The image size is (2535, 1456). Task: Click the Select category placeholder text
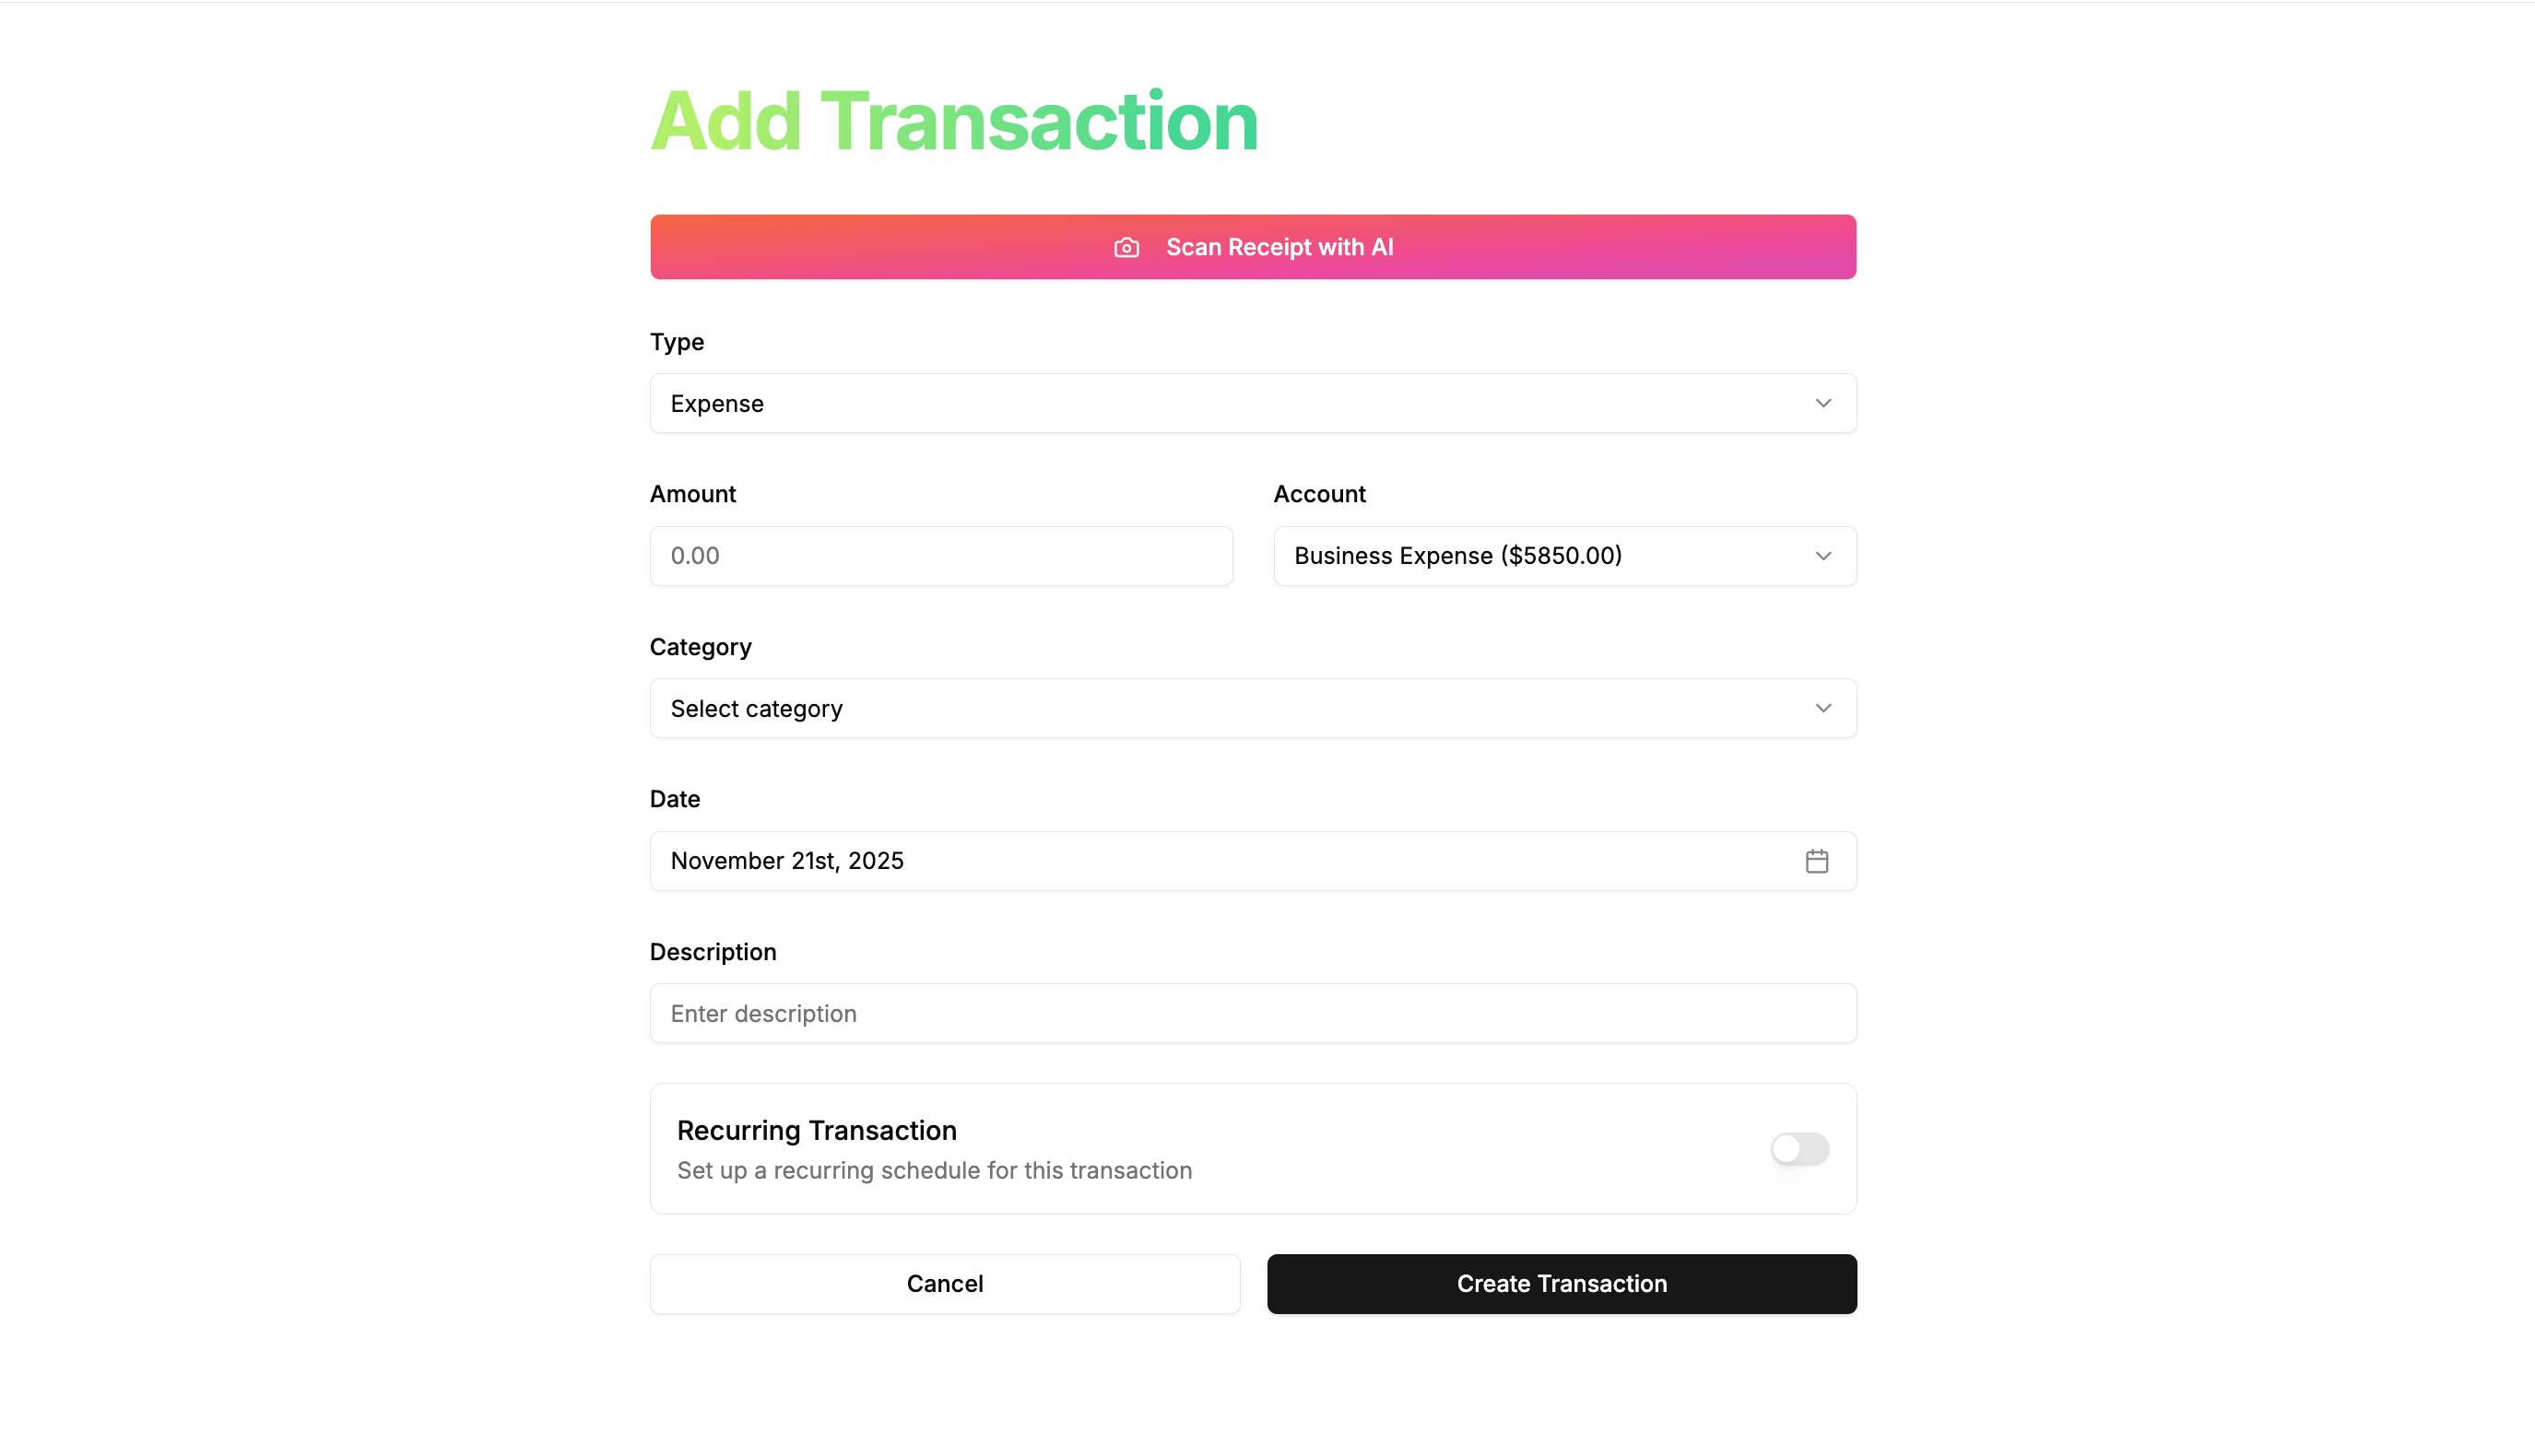coord(756,707)
